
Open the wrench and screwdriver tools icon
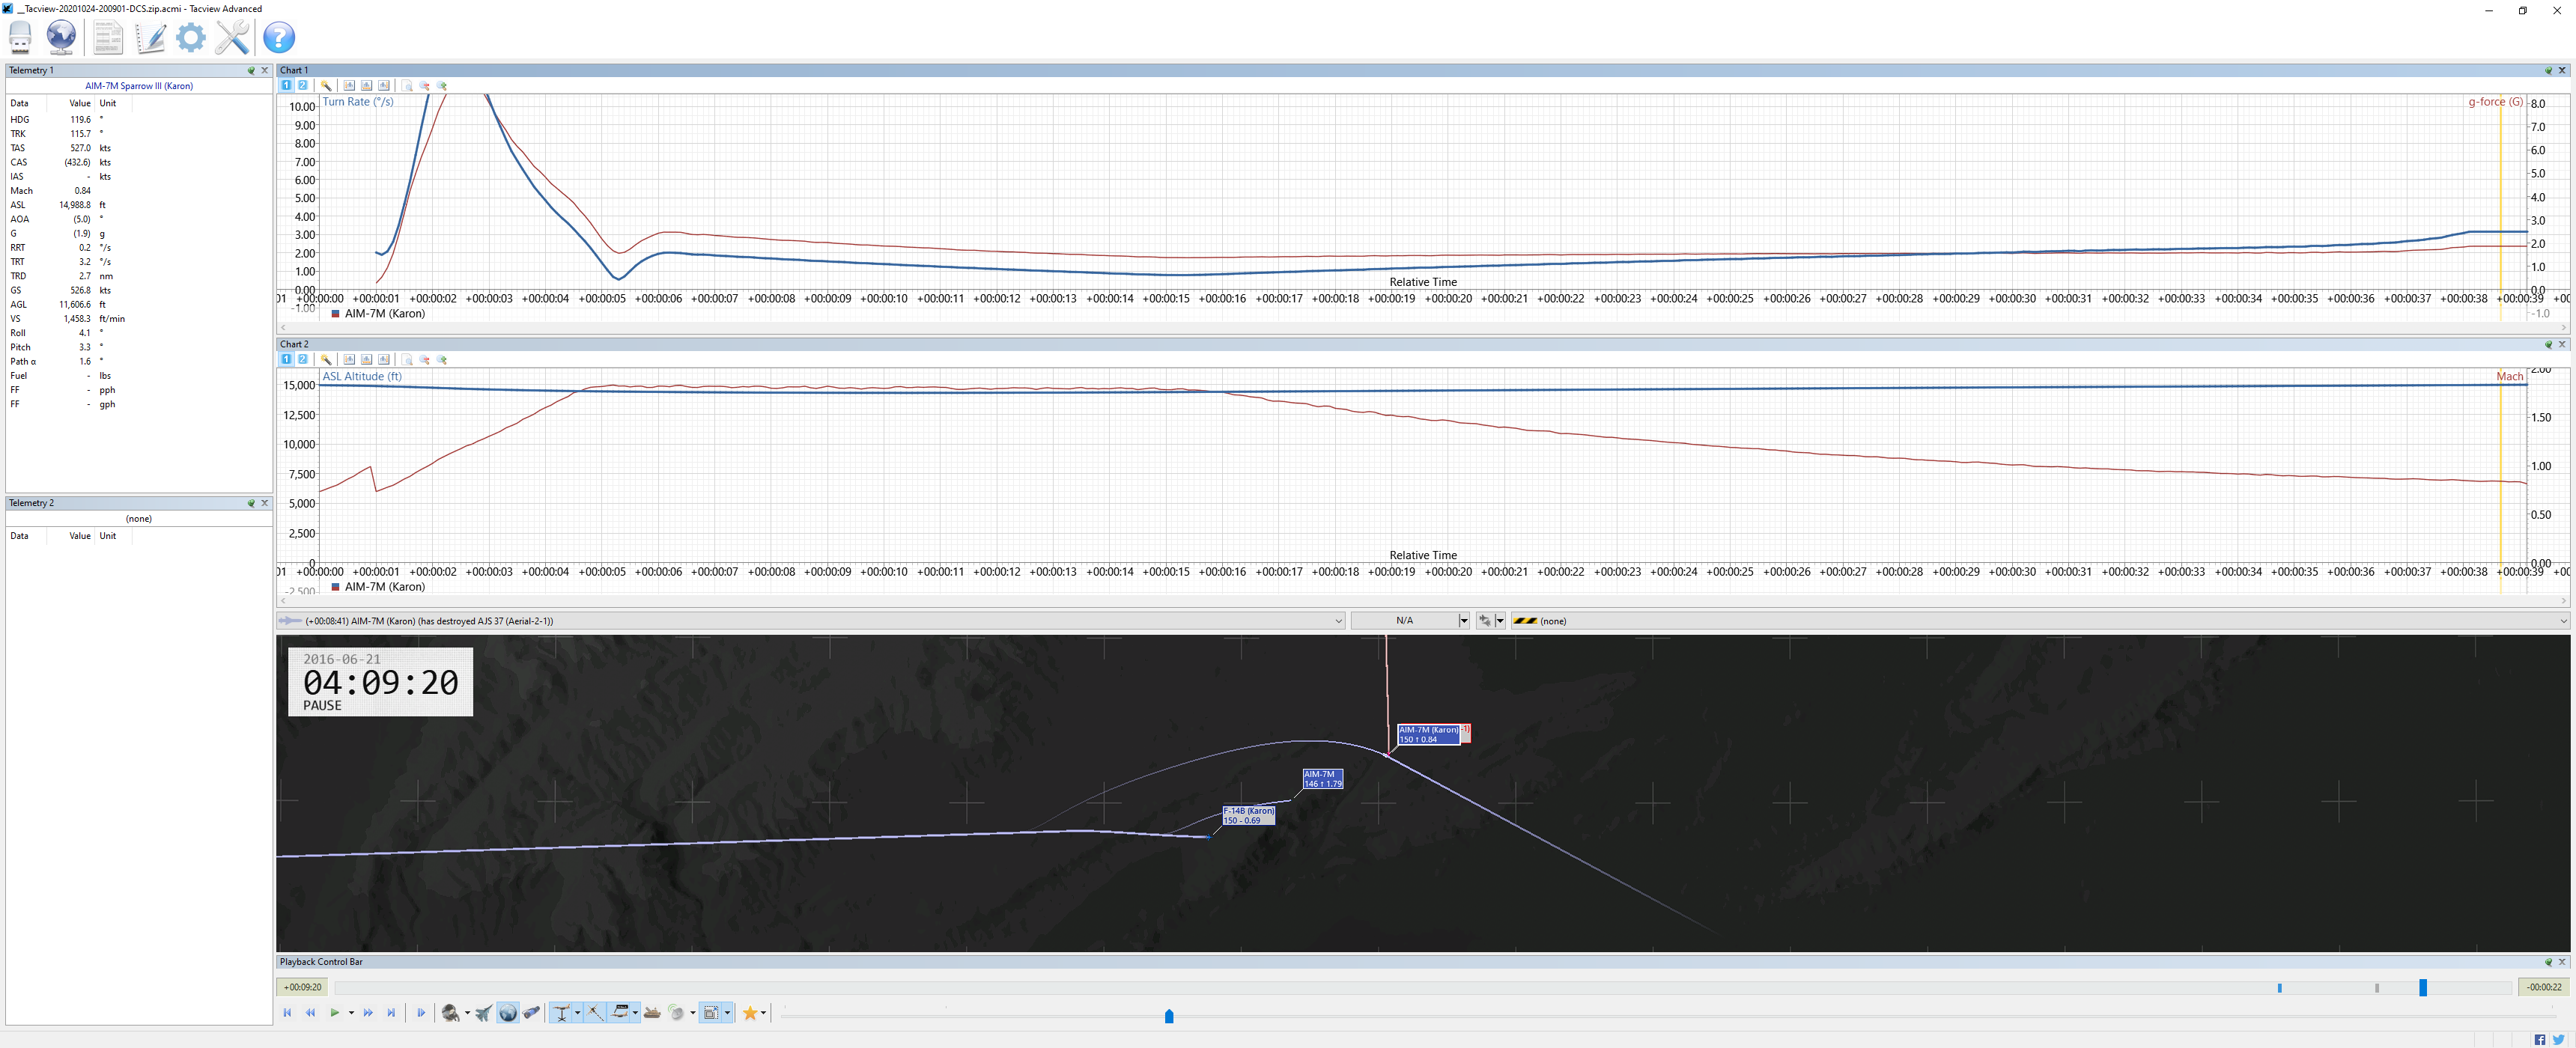(232, 37)
